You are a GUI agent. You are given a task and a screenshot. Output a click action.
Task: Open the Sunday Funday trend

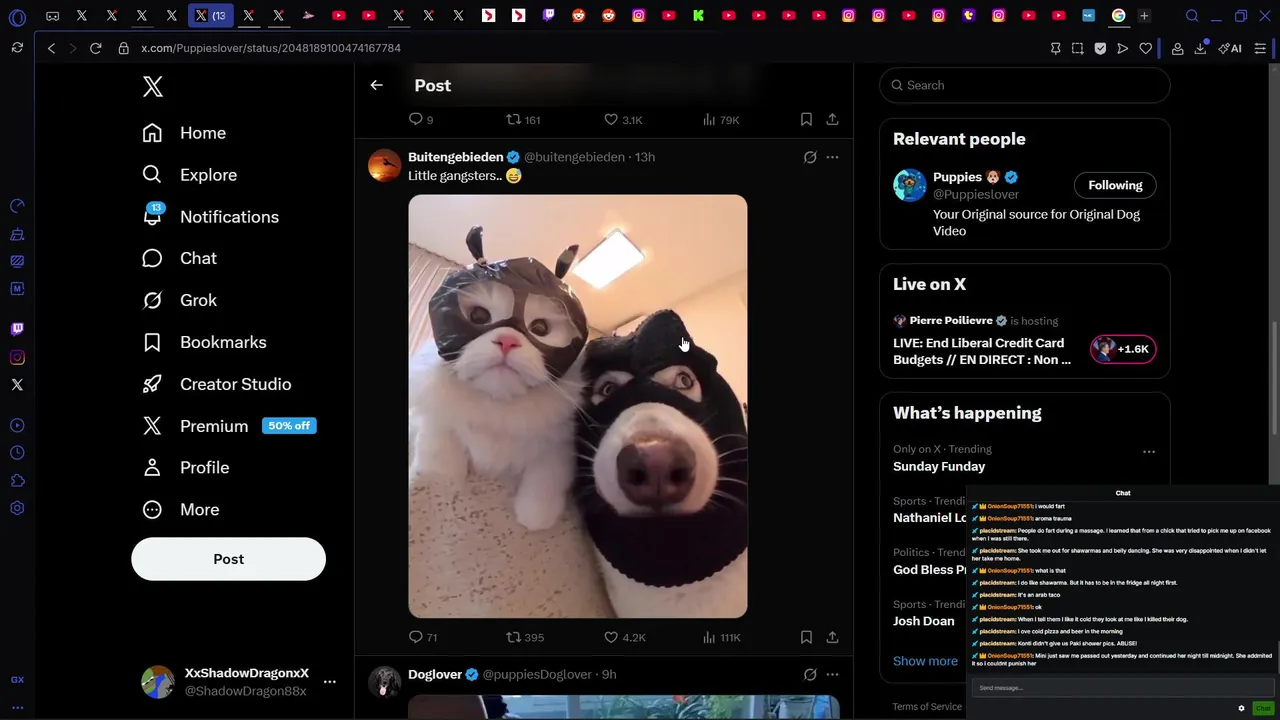click(x=939, y=466)
